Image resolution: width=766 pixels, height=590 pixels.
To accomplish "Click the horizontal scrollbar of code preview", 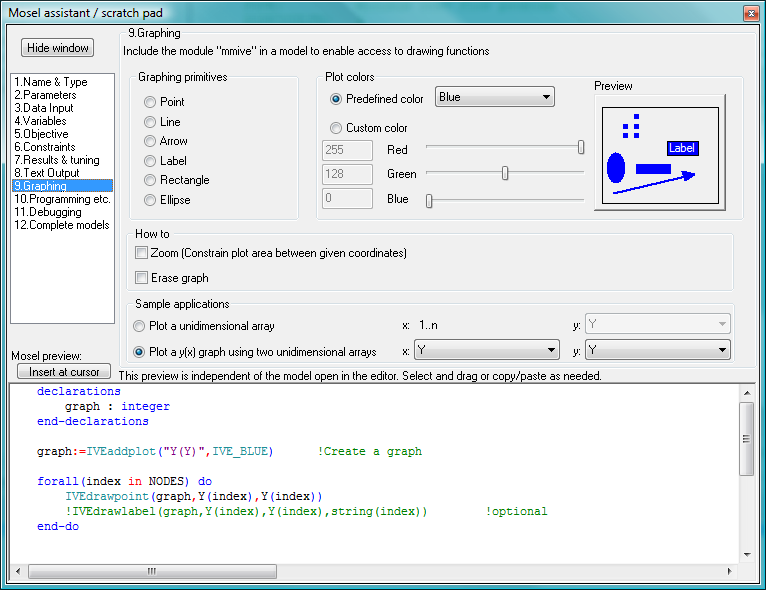I will click(x=151, y=571).
